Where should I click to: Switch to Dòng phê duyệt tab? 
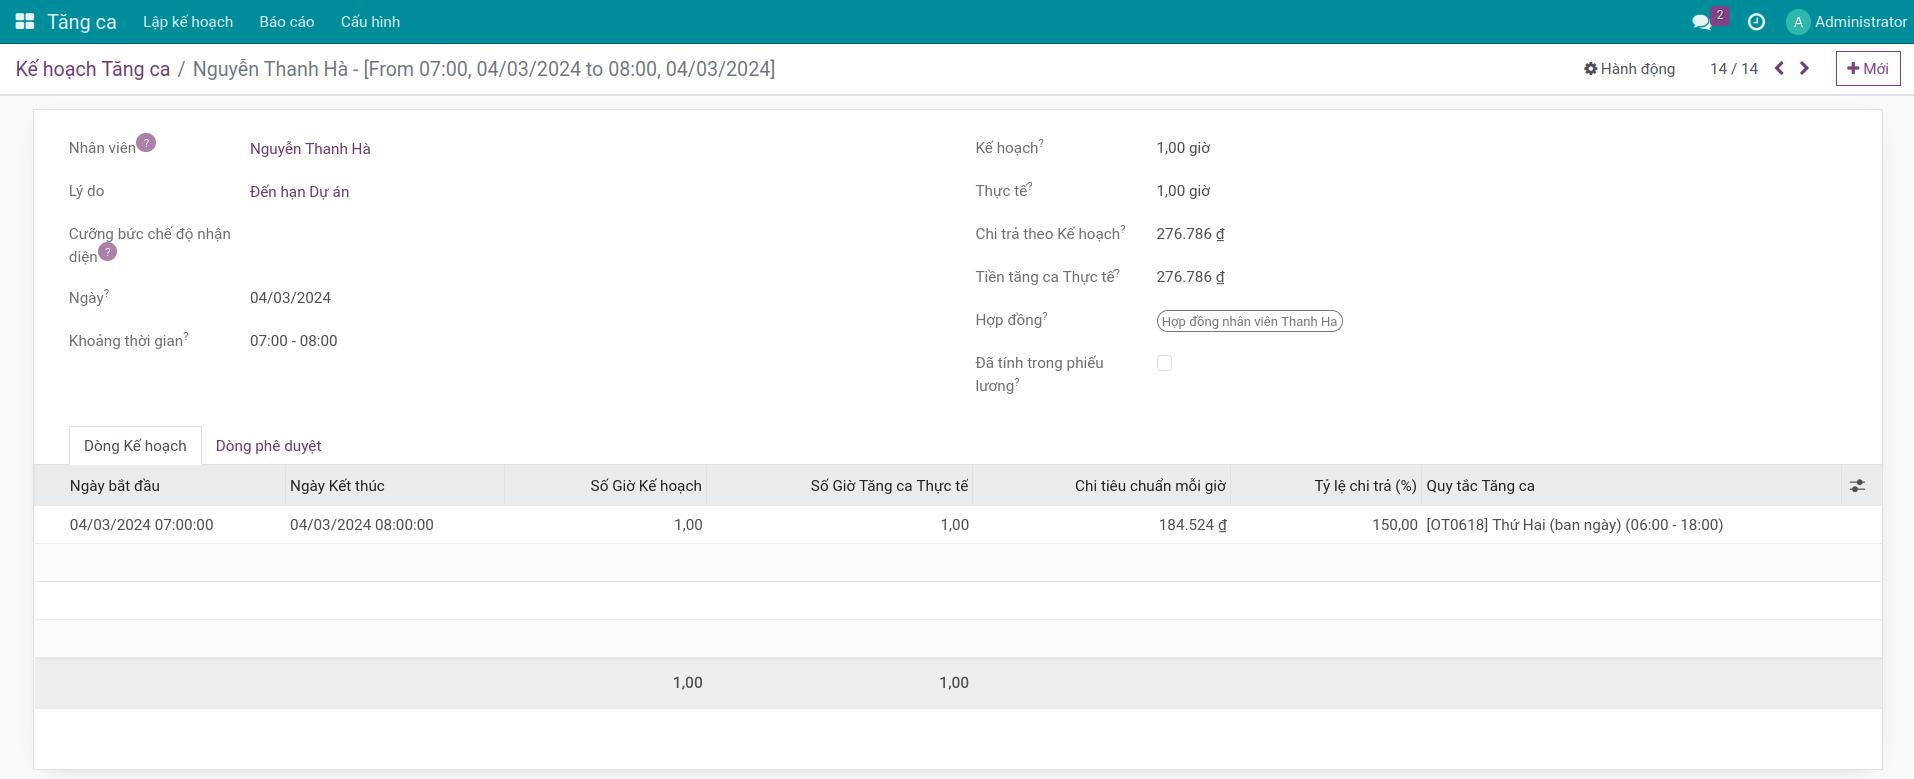click(269, 446)
